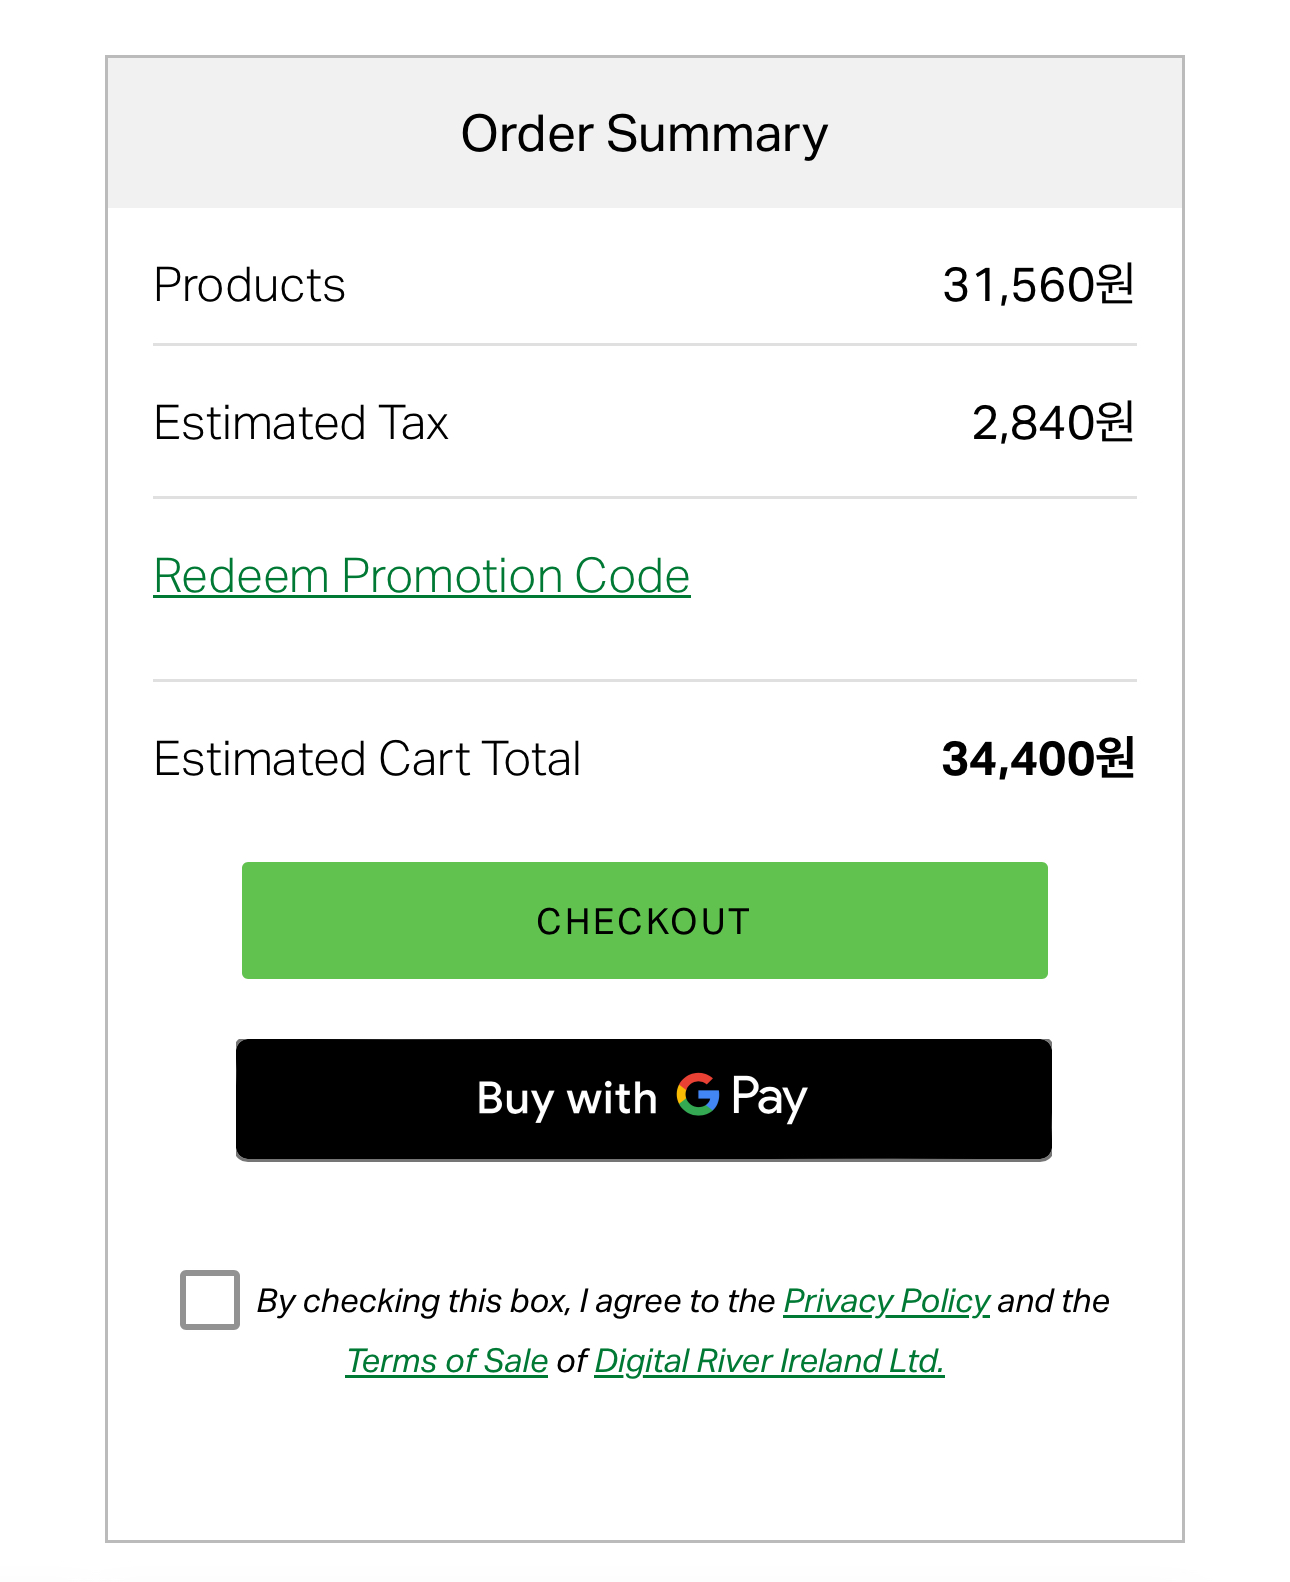
Task: Click the green CHECKOUT button
Action: 644,920
